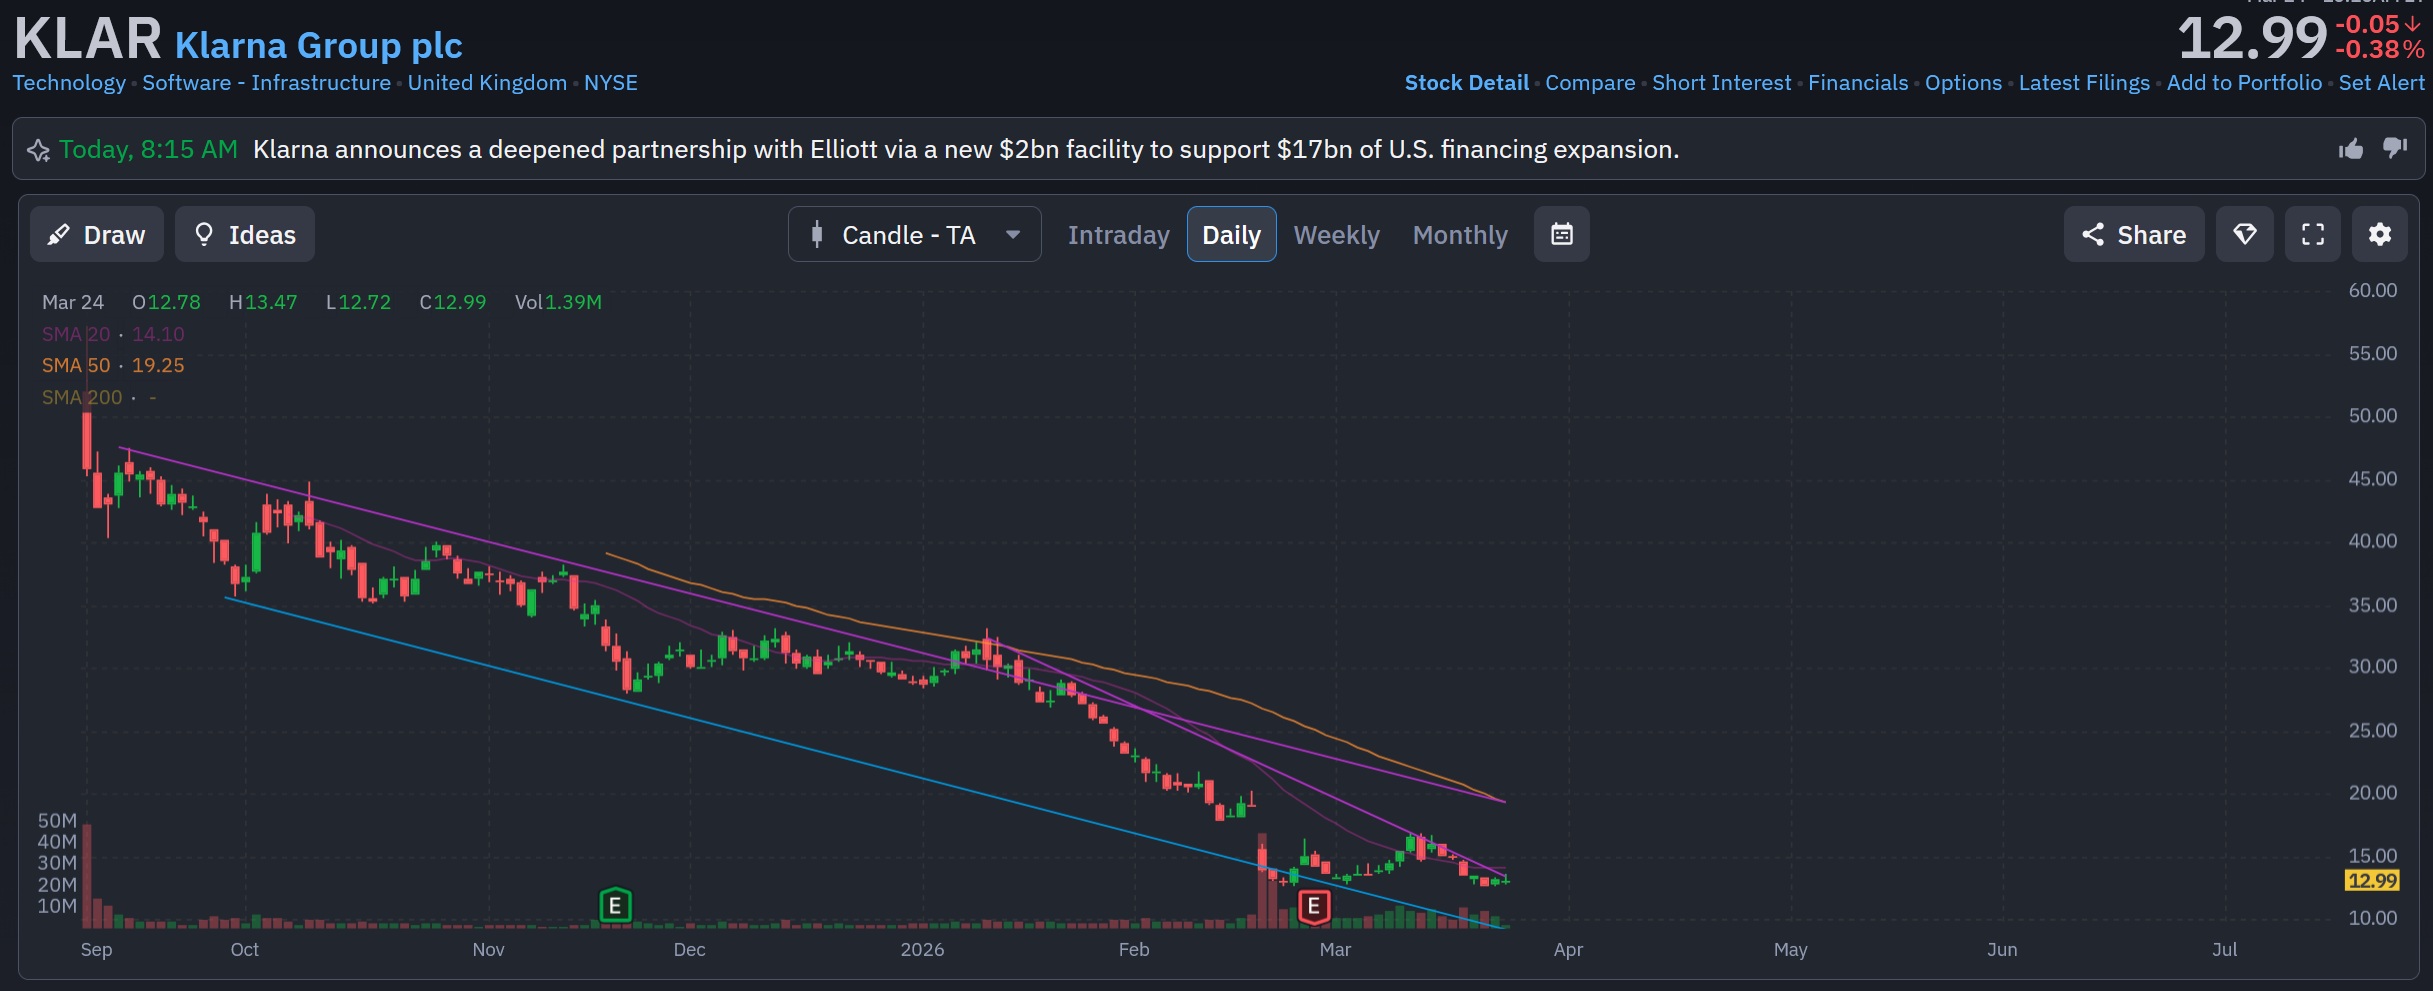Click the SMA 20 indicator label
This screenshot has height=991, width=2433.
pyautogui.click(x=76, y=334)
